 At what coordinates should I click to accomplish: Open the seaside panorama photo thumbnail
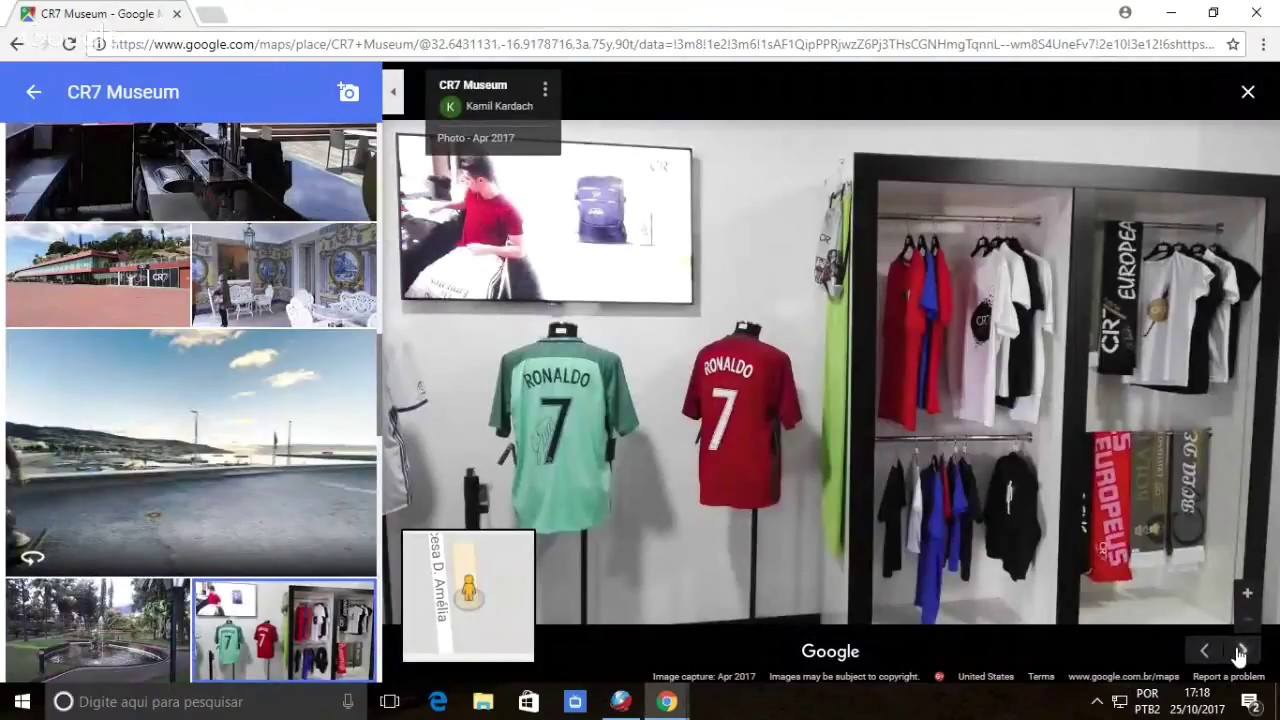(x=191, y=453)
